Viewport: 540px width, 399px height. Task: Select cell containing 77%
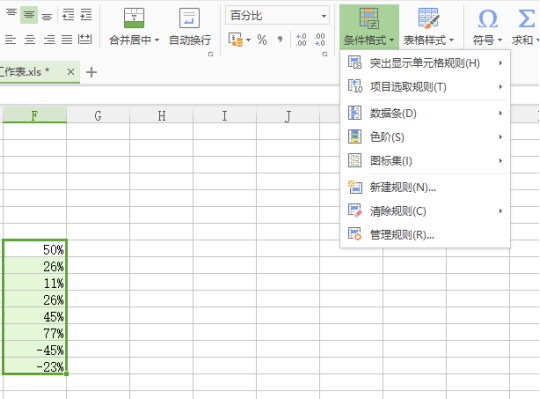click(34, 333)
